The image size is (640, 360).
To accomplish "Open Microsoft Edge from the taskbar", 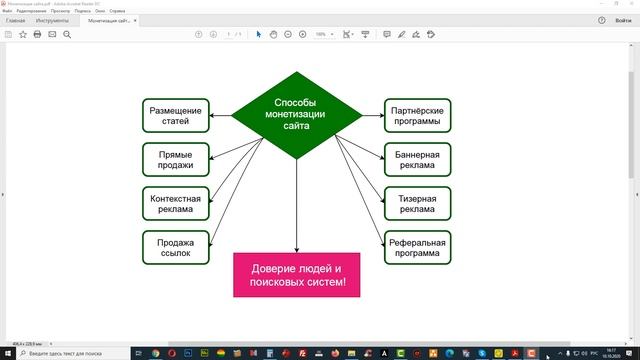I will click(x=449, y=353).
